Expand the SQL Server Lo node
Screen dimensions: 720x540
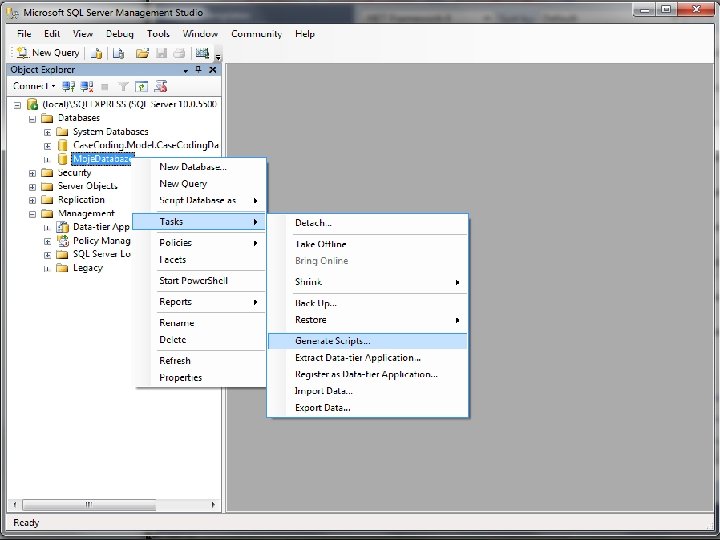[x=47, y=255]
